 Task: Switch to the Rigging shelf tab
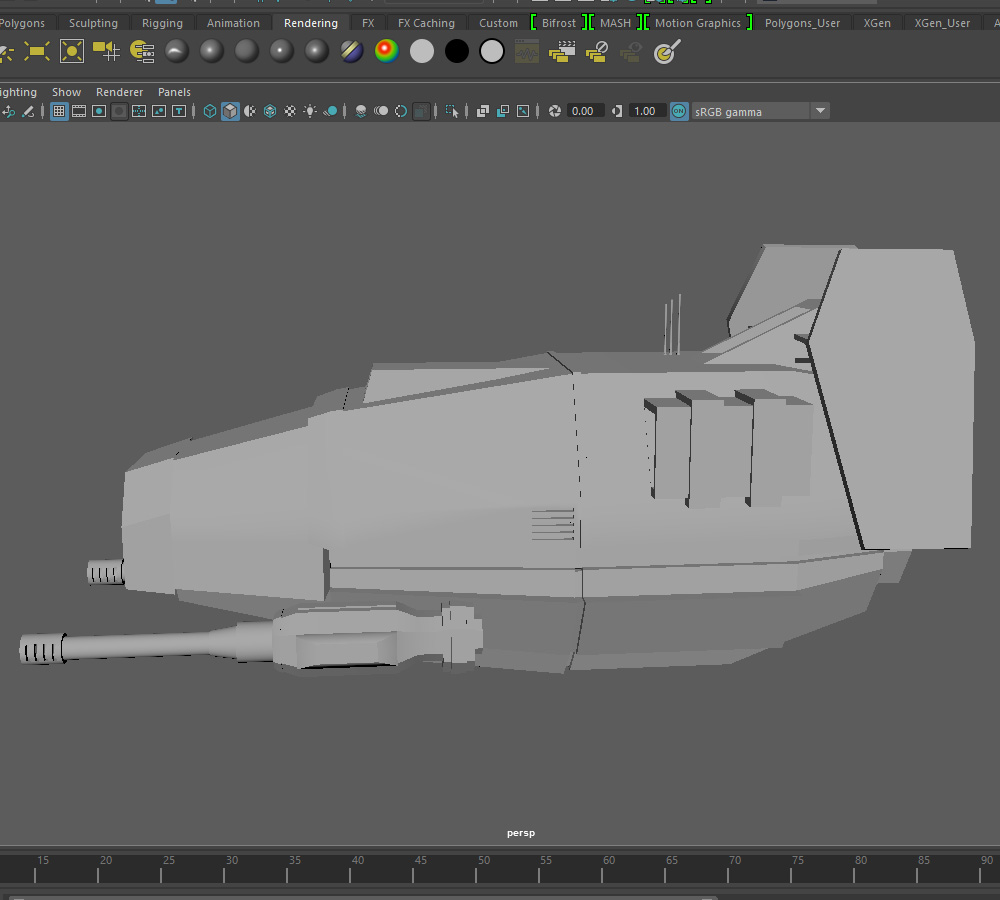coord(162,23)
